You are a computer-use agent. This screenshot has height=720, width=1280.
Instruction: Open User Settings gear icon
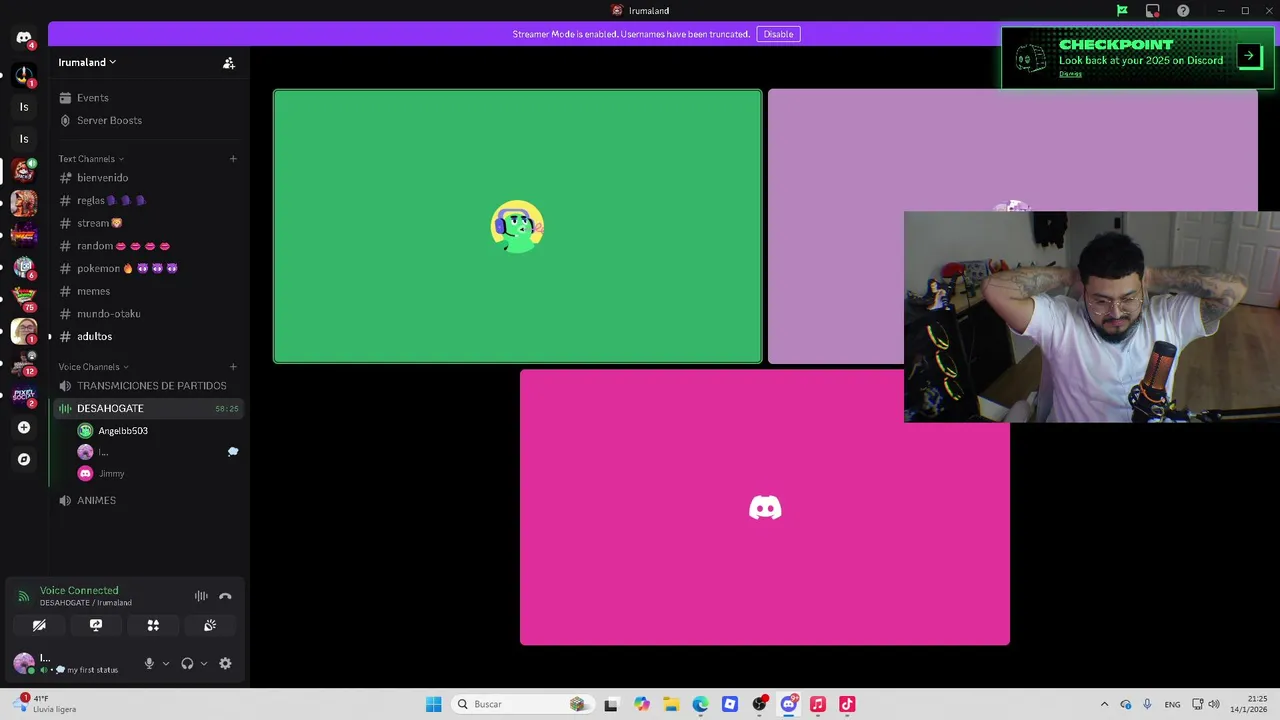(225, 663)
